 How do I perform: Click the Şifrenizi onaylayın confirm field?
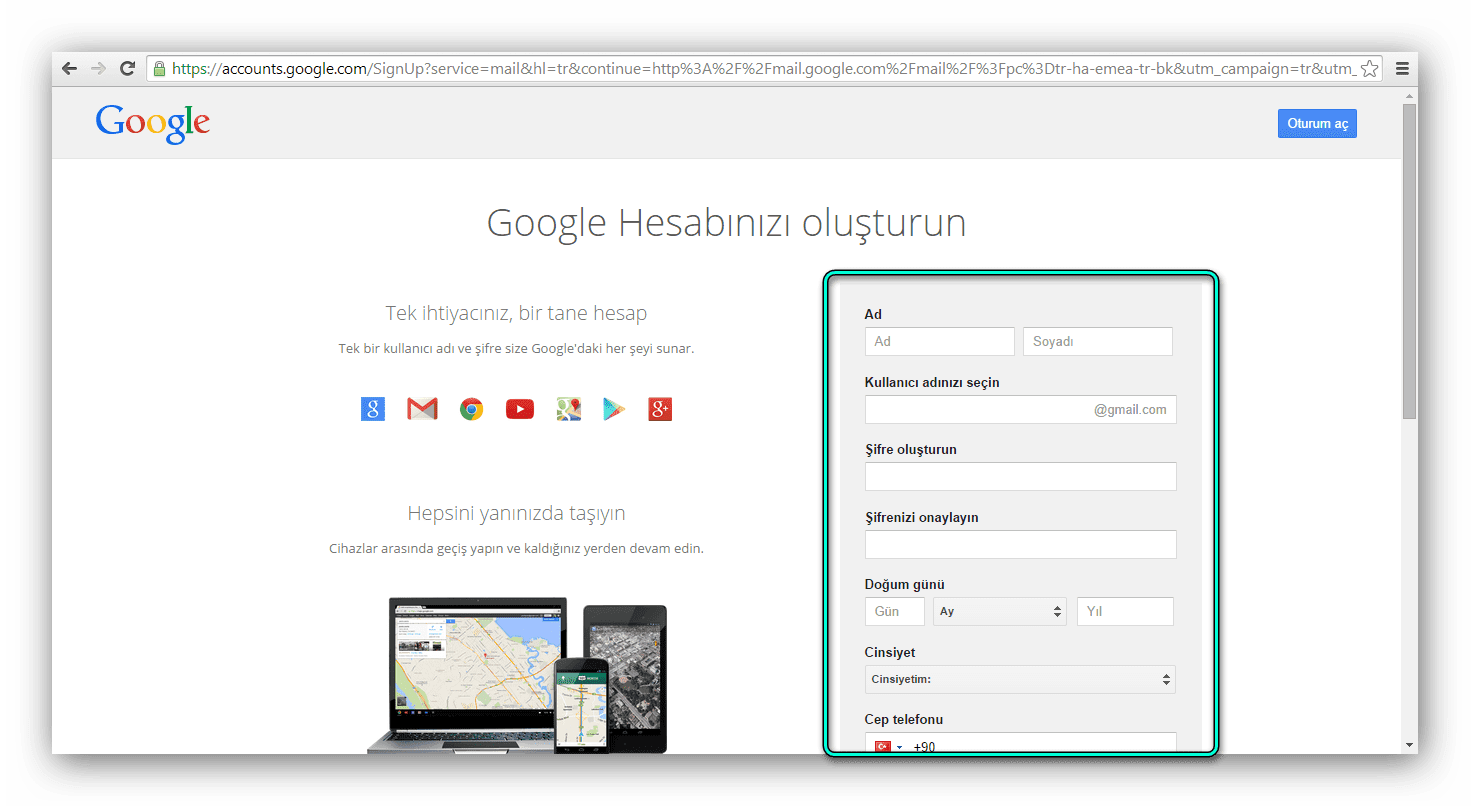click(1020, 544)
